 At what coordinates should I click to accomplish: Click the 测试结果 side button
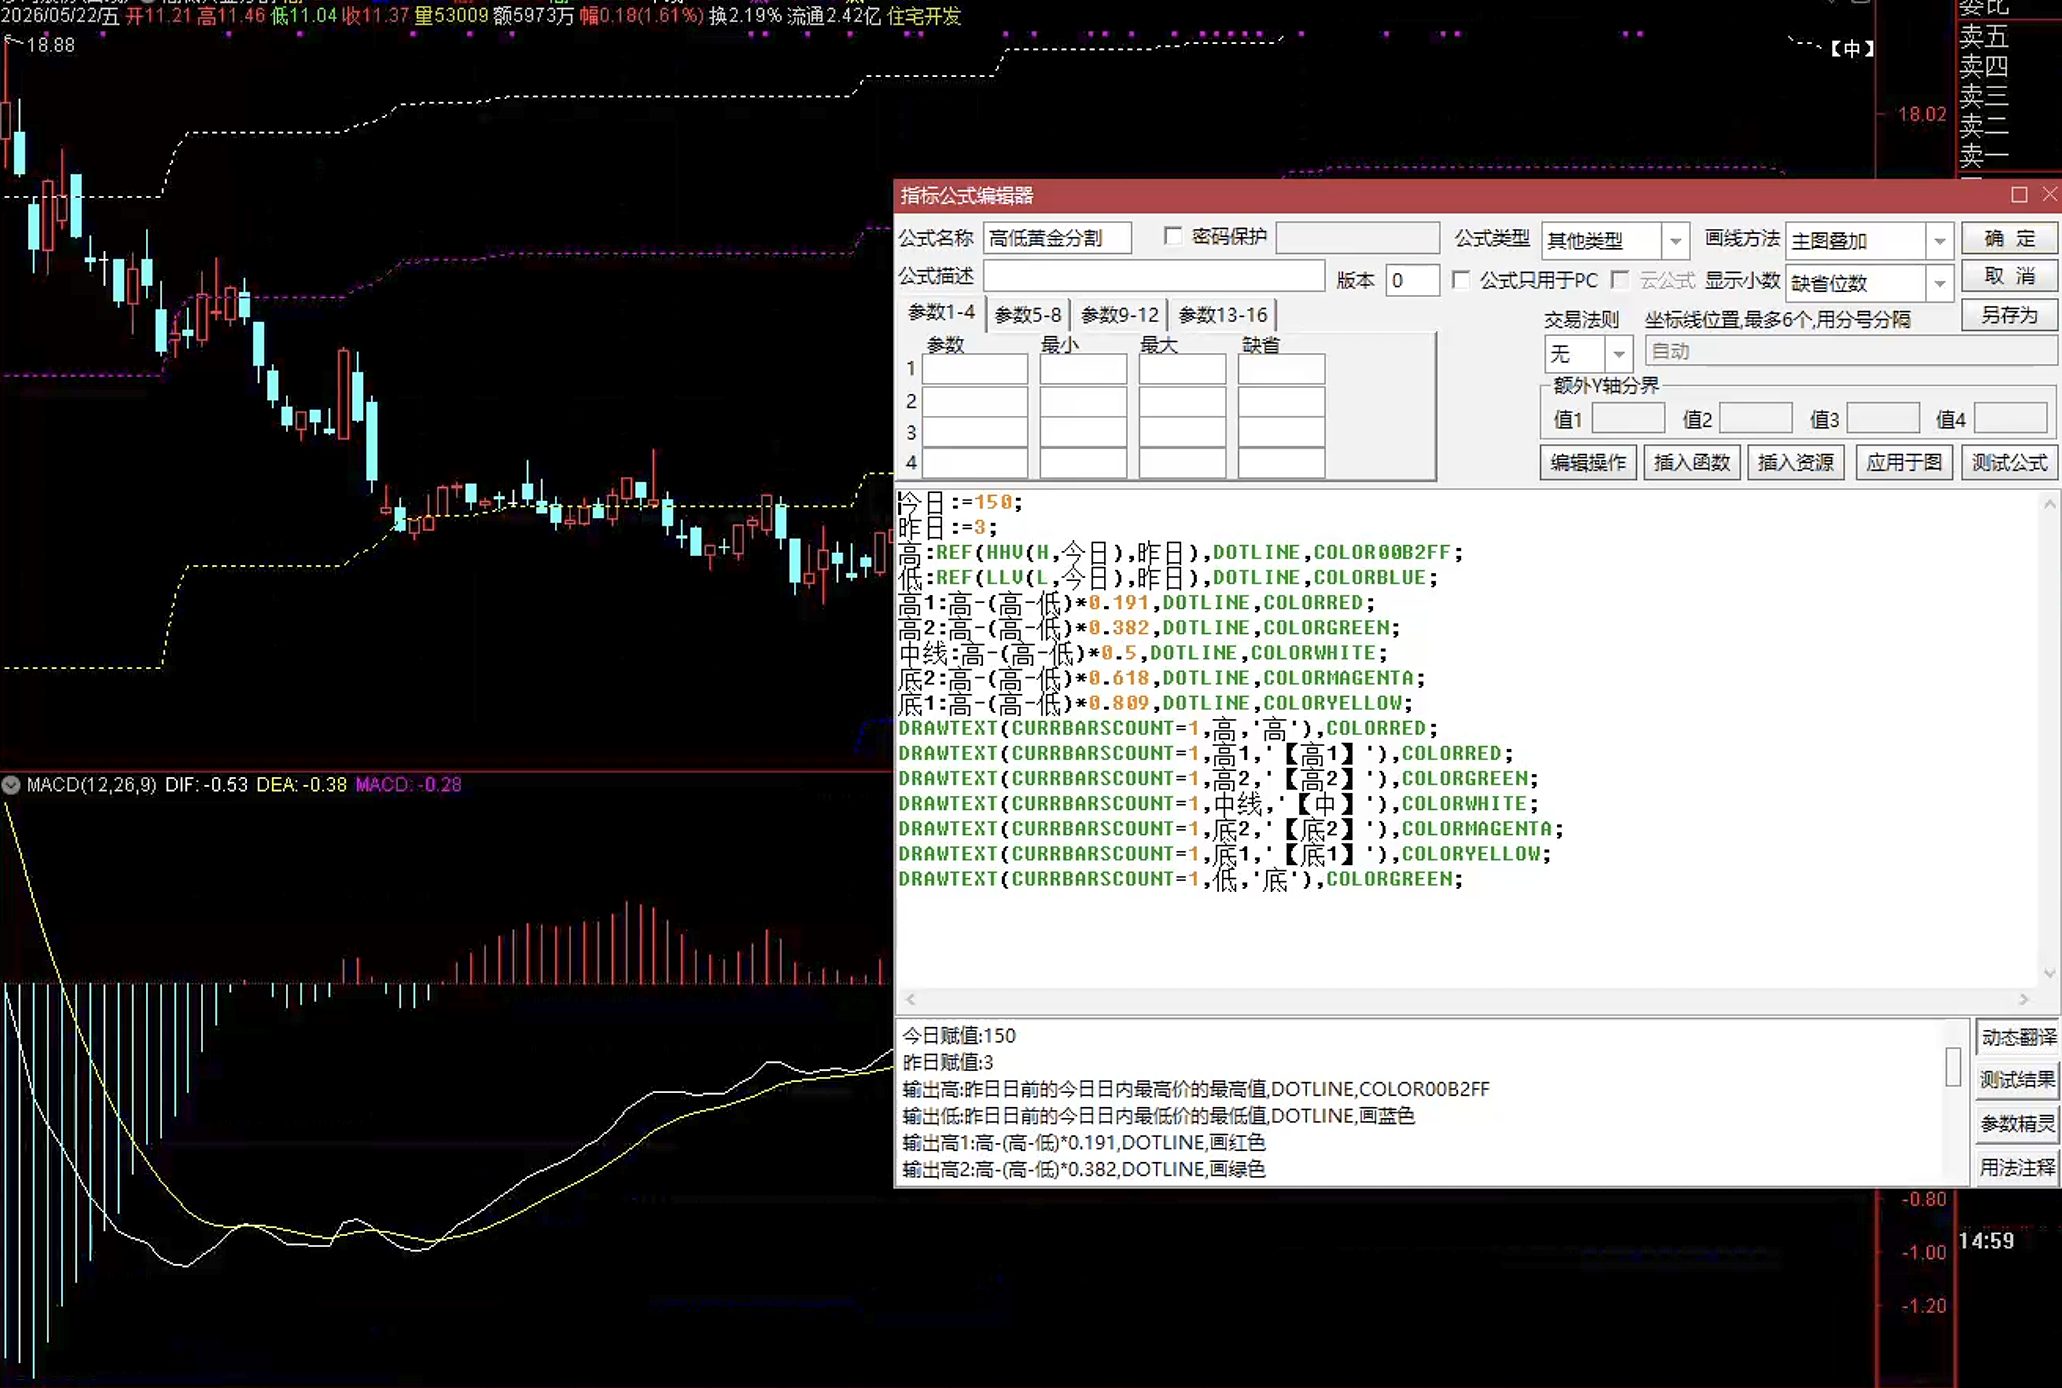pos(2018,1080)
